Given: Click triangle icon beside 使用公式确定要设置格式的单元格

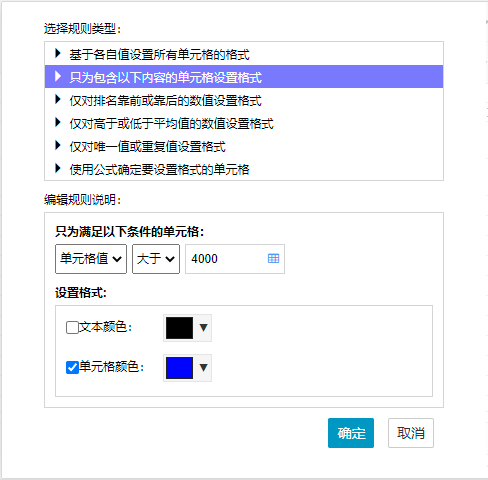Looking at the screenshot, I should pos(58,168).
